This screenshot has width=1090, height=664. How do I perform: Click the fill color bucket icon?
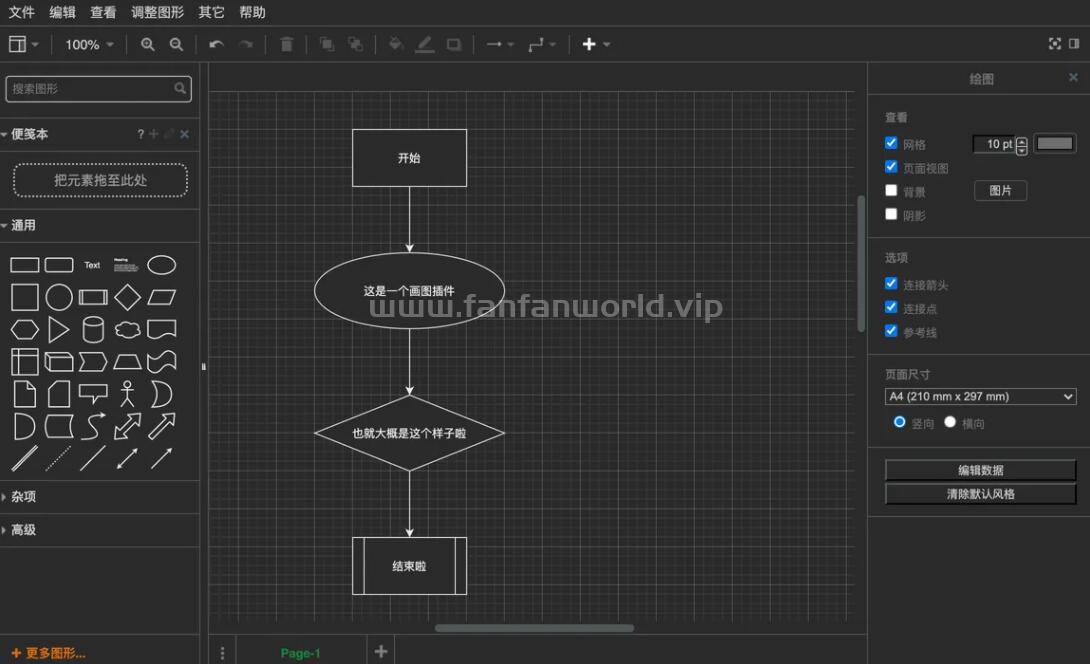pyautogui.click(x=396, y=44)
